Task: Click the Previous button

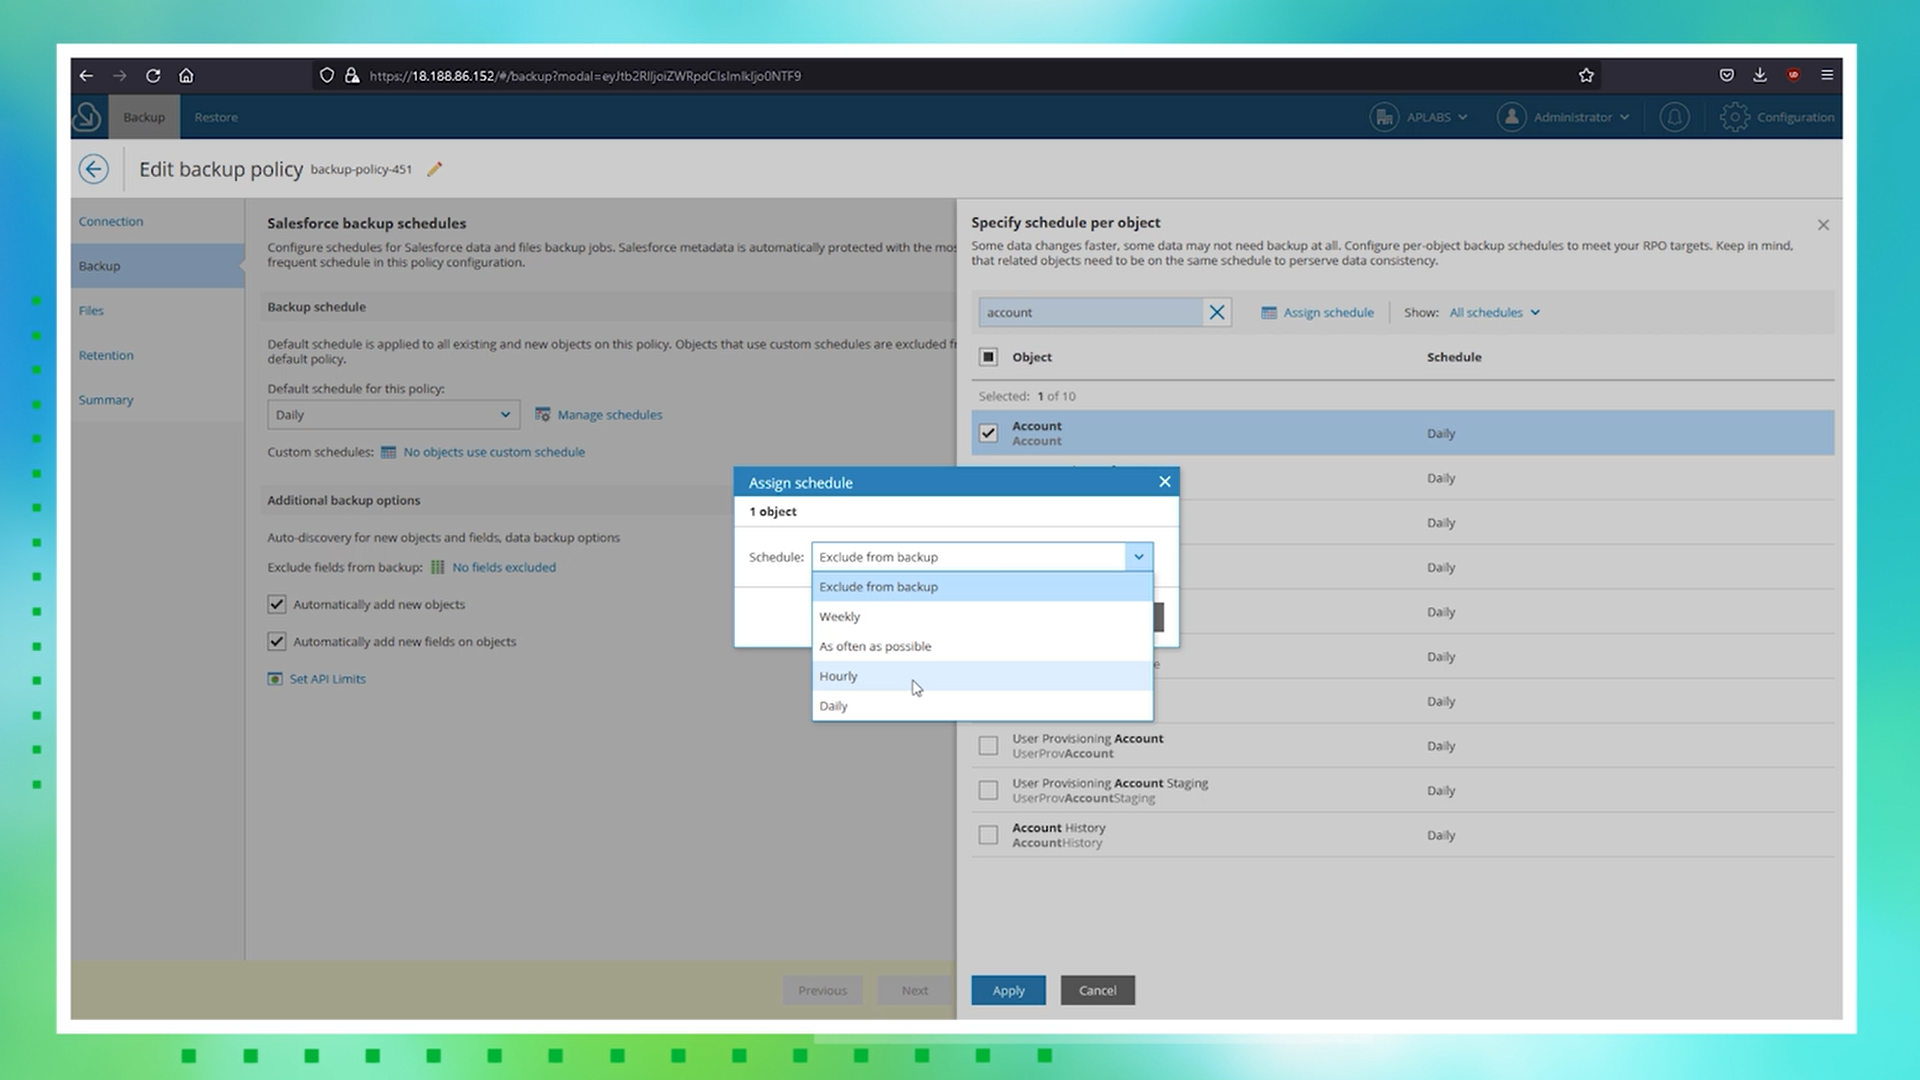Action: tap(822, 990)
